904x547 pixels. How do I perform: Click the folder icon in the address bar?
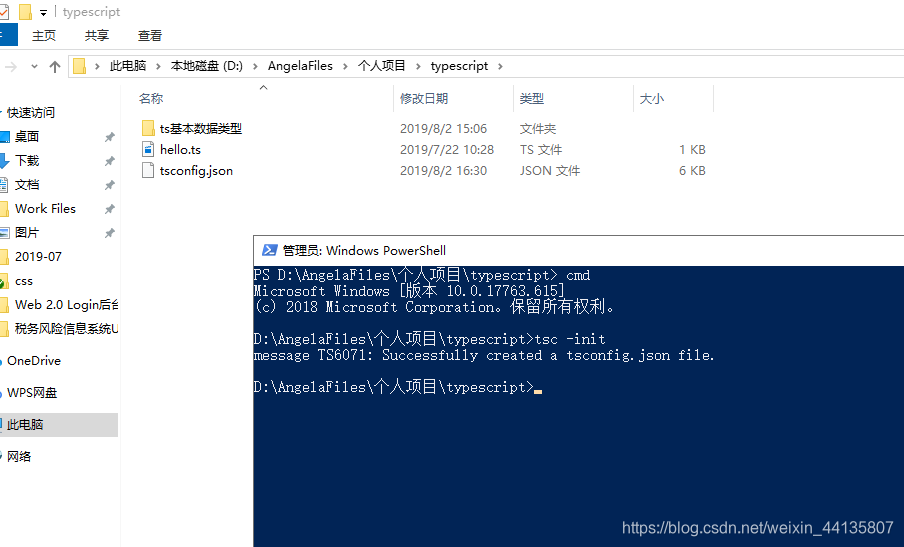click(x=80, y=66)
